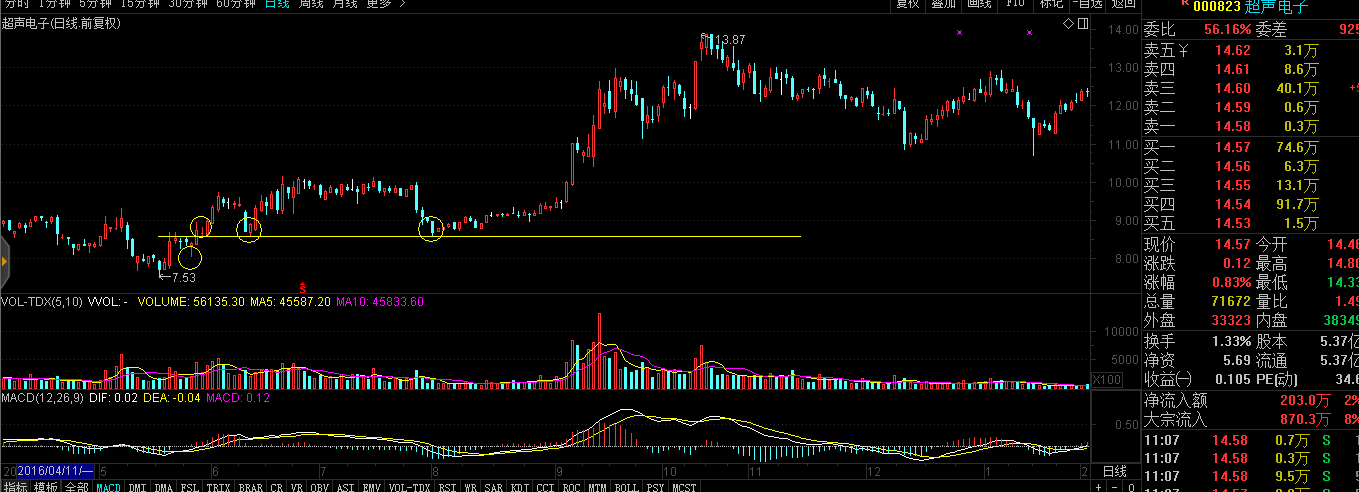Click the 超声电子(日线 前复权) chart title
The height and width of the screenshot is (492, 1359).
click(60, 23)
